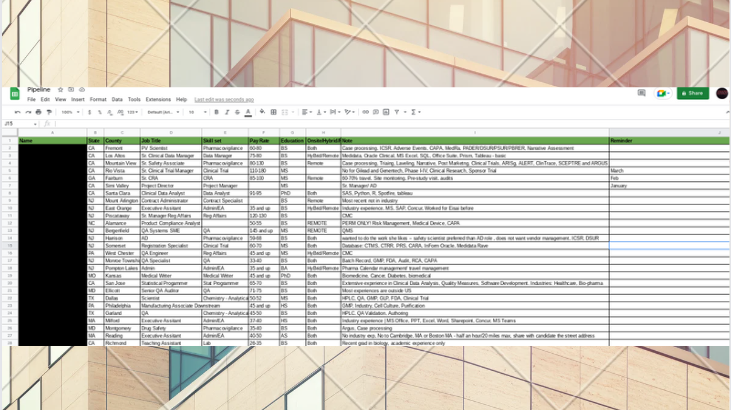Toggle strikethrough formatting
The height and width of the screenshot is (410, 731).
tap(237, 112)
